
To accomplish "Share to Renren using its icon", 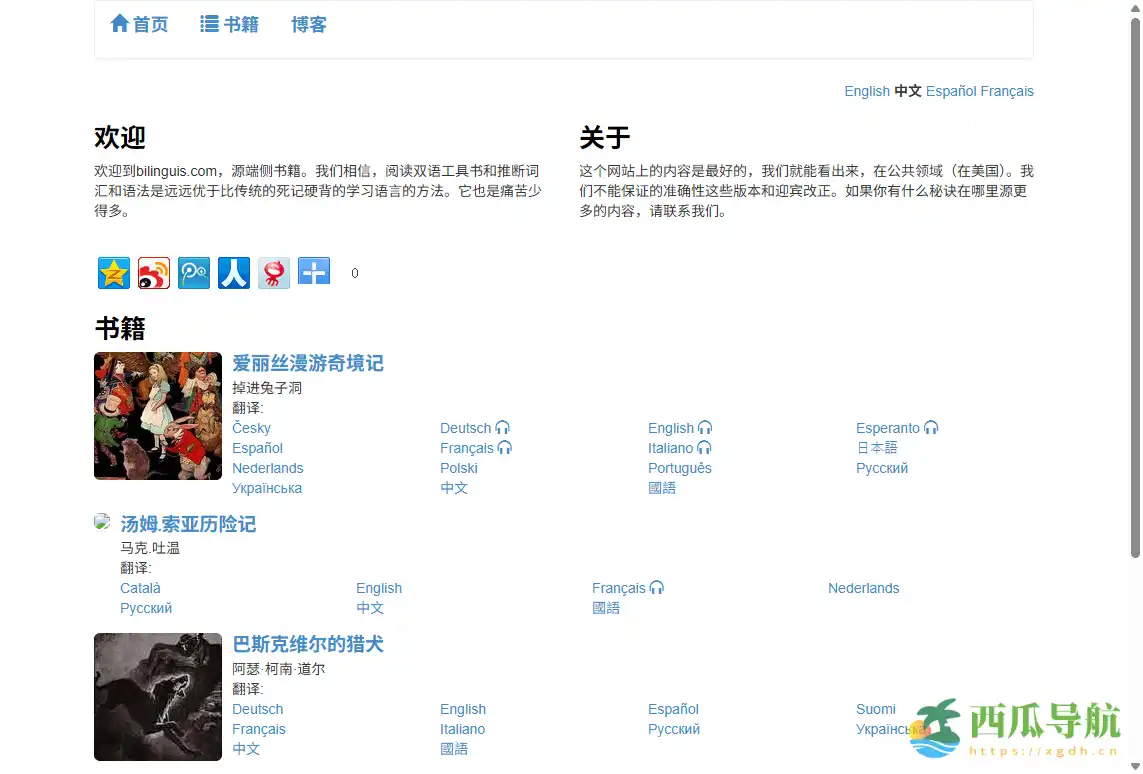I will pyautogui.click(x=233, y=272).
